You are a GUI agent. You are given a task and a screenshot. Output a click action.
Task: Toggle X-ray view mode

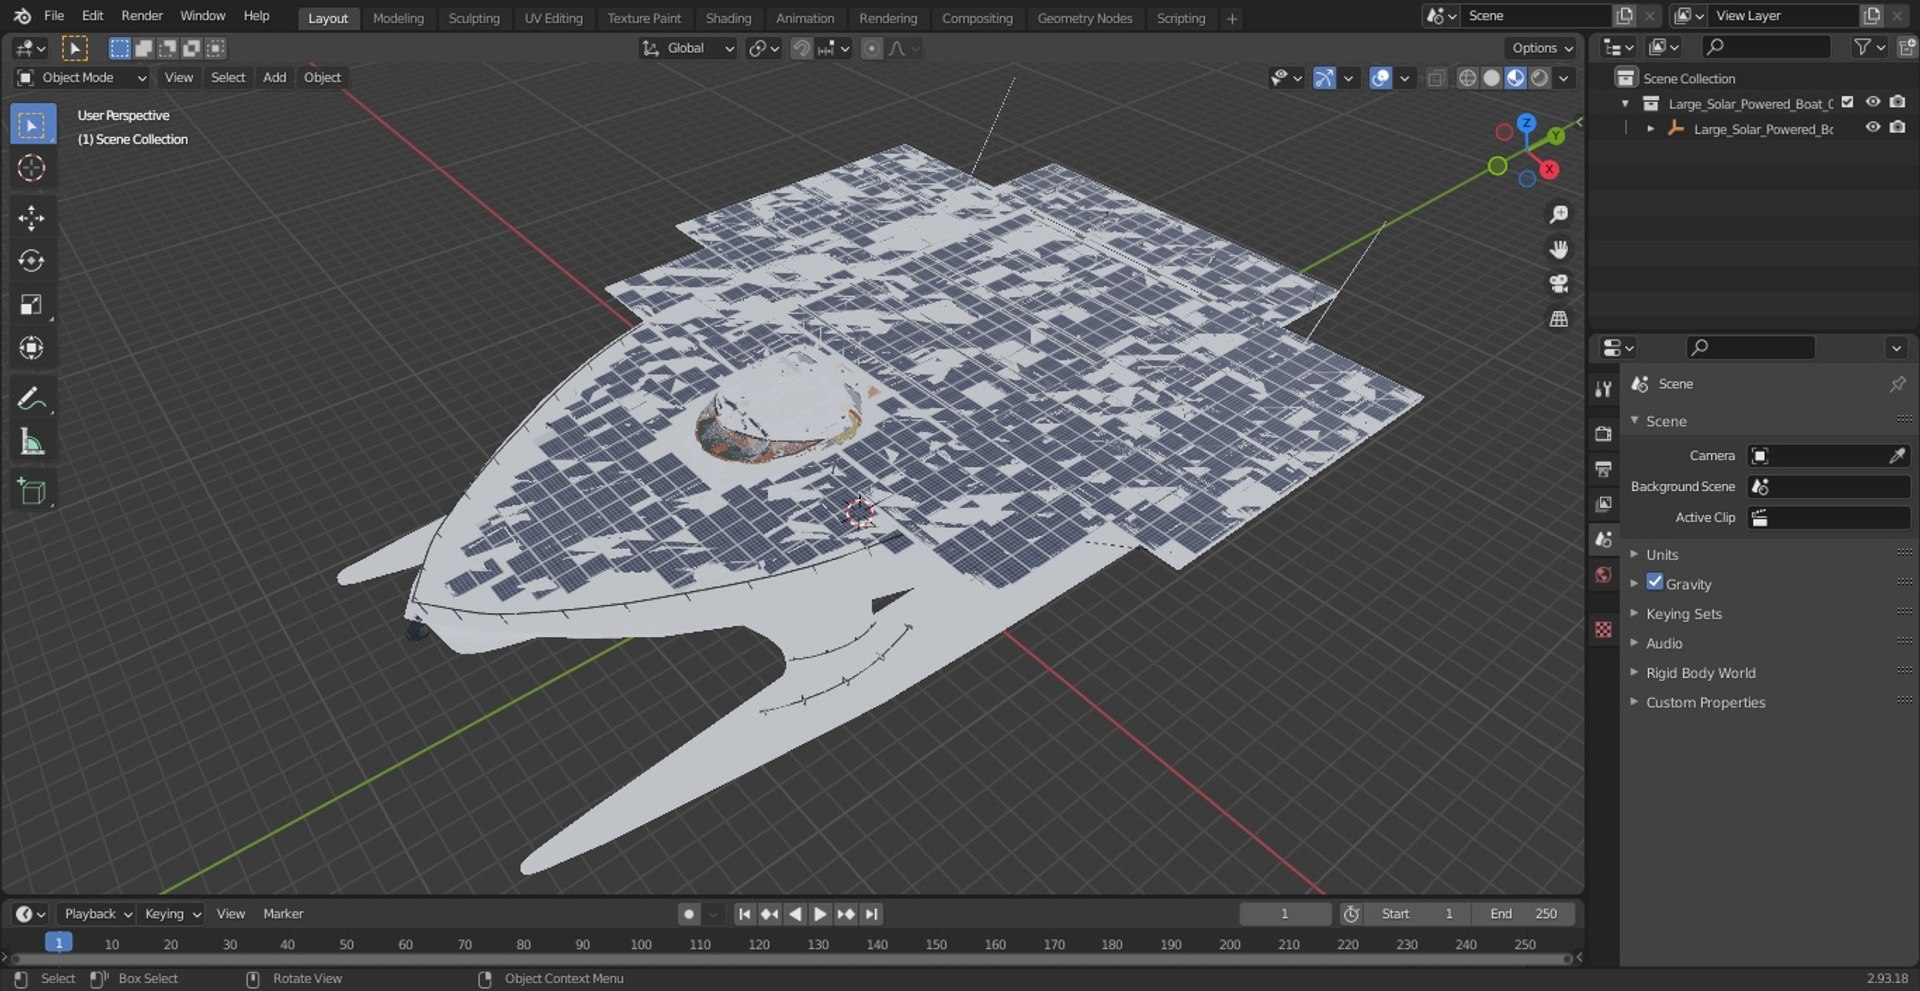(x=1436, y=78)
